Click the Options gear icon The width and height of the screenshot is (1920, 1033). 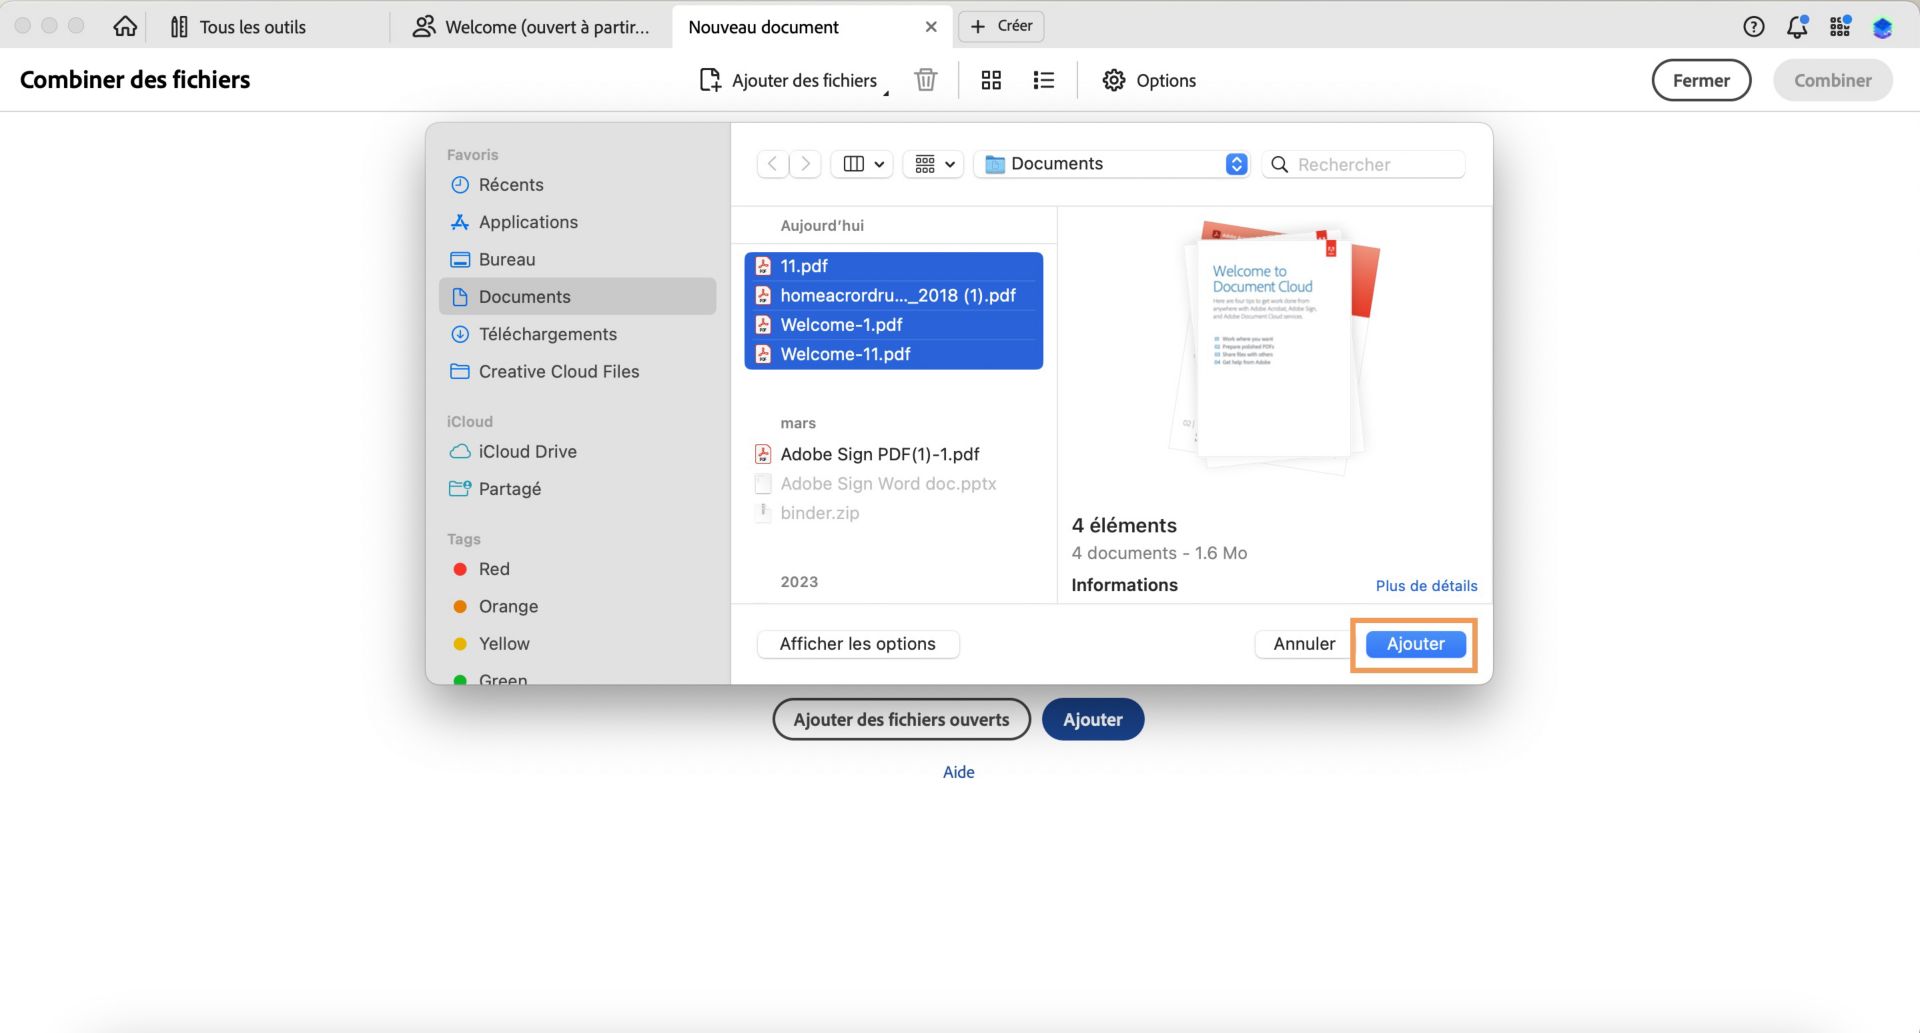[1114, 80]
